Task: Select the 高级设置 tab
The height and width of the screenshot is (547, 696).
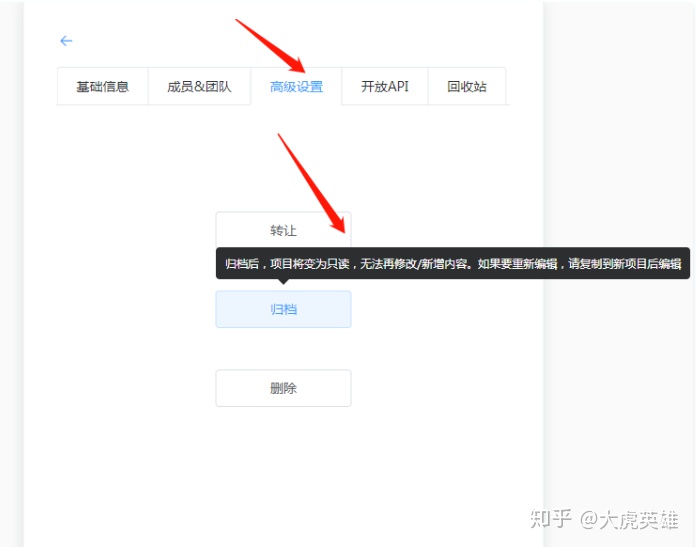Action: [x=296, y=87]
